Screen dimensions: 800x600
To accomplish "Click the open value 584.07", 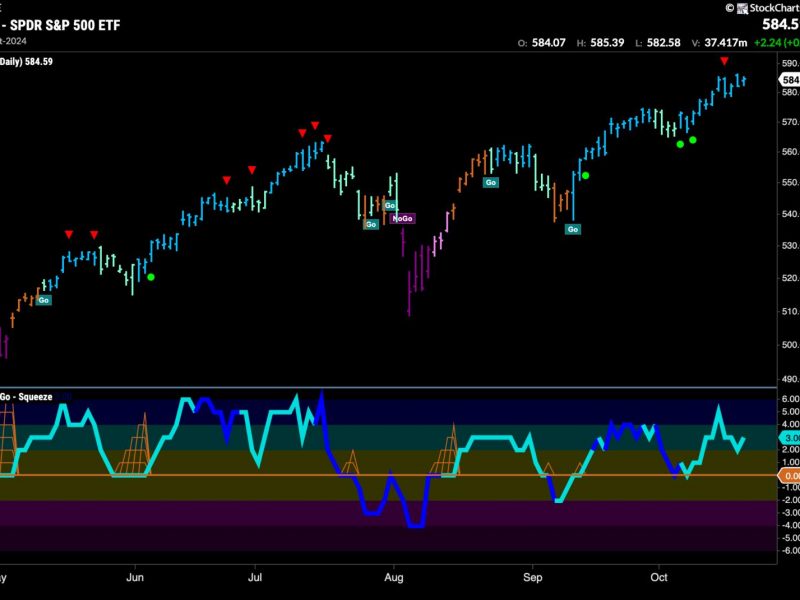I will (x=549, y=43).
